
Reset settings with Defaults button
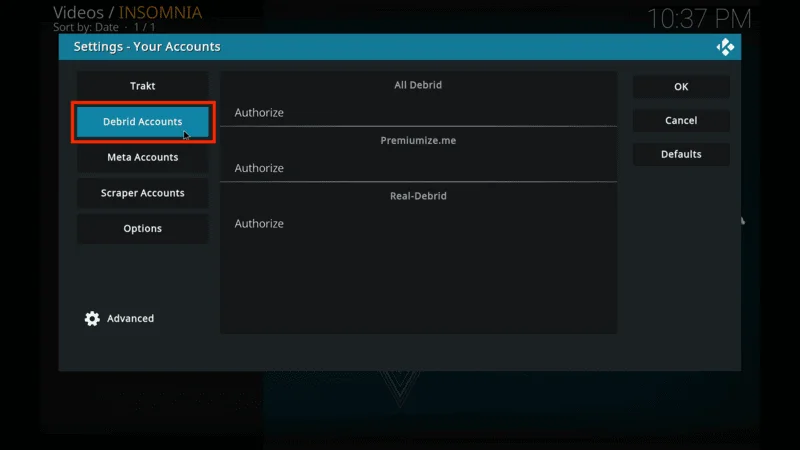(681, 154)
